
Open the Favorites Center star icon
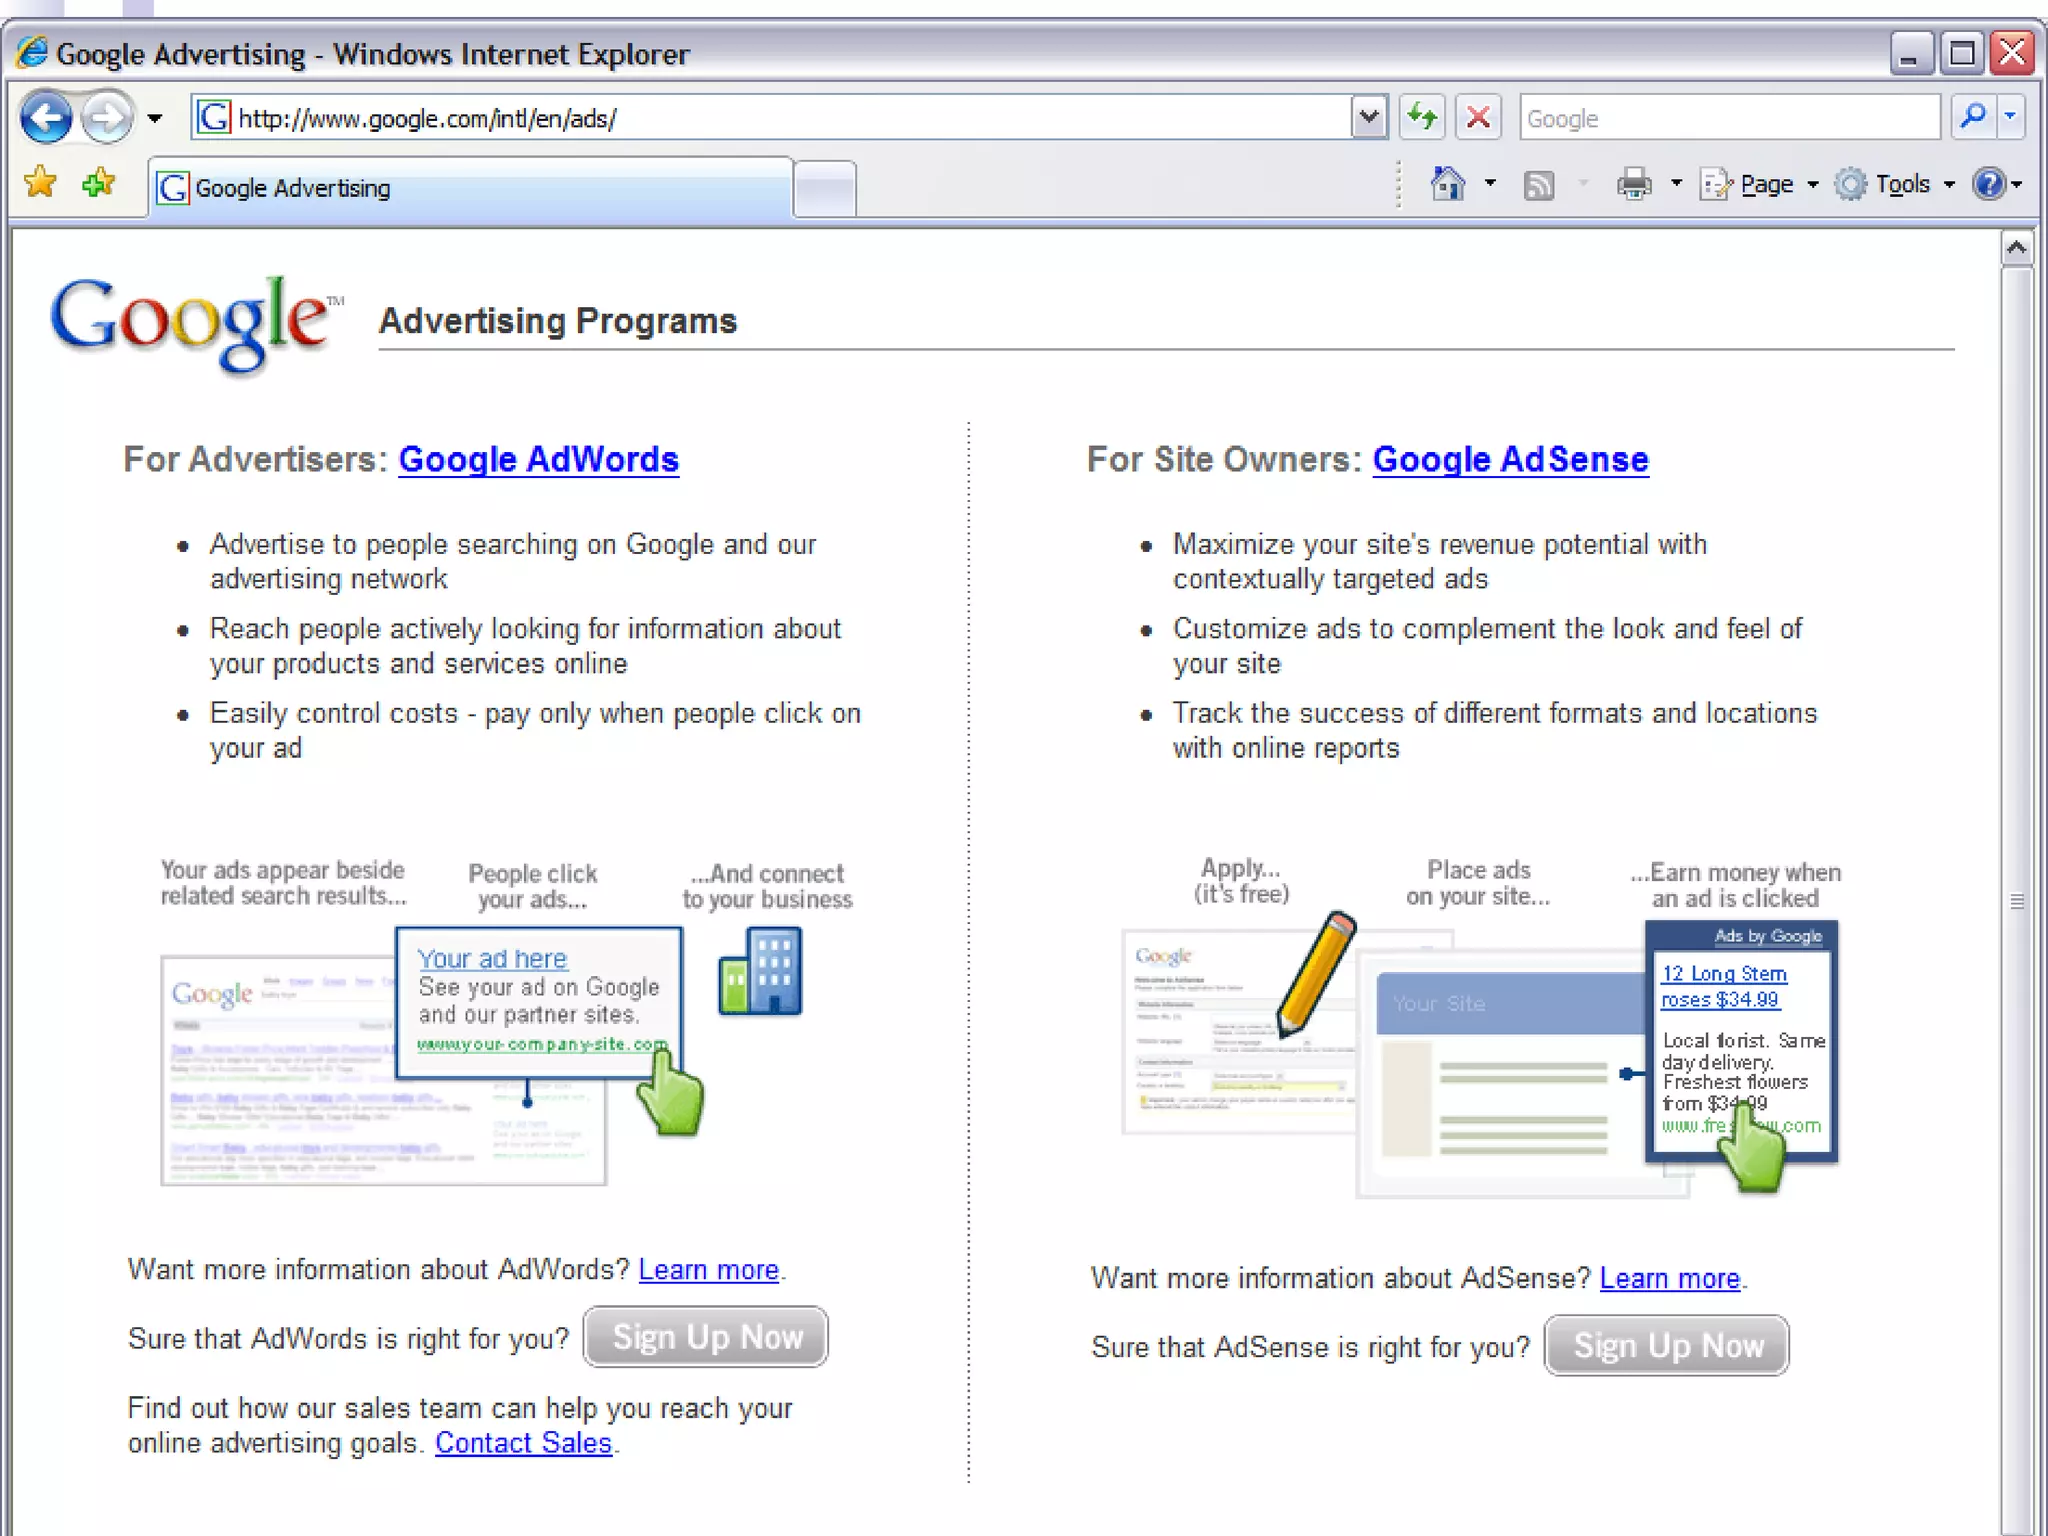[x=40, y=183]
